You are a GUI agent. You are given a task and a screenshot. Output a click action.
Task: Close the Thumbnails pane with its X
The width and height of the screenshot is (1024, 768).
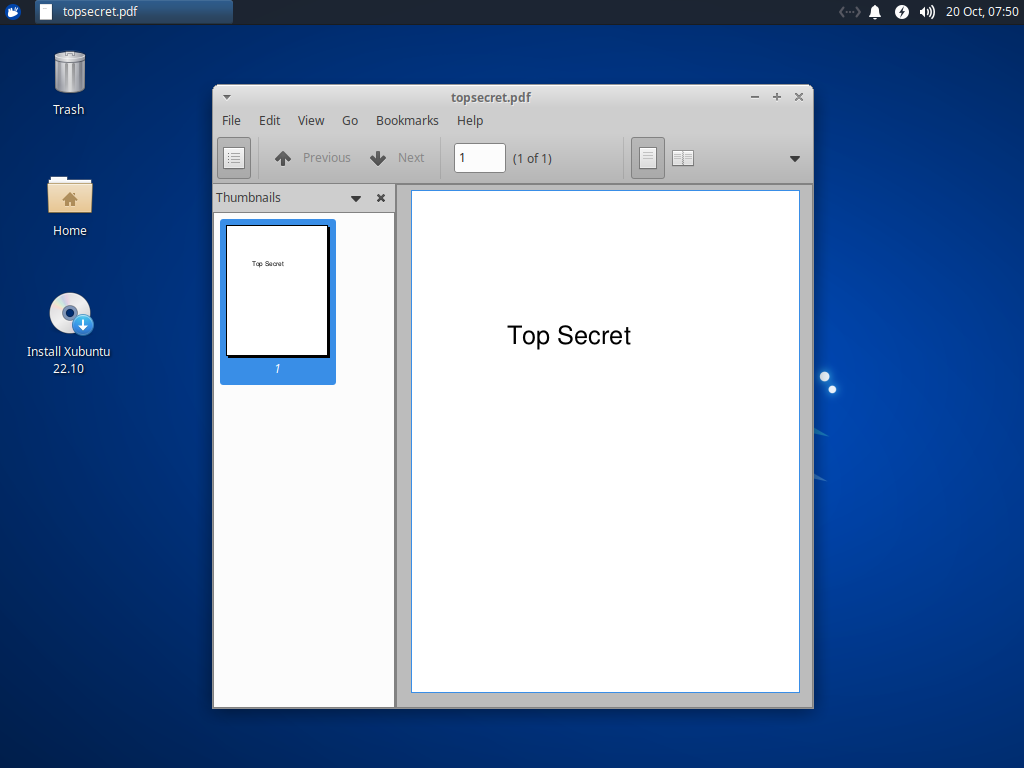(x=380, y=198)
